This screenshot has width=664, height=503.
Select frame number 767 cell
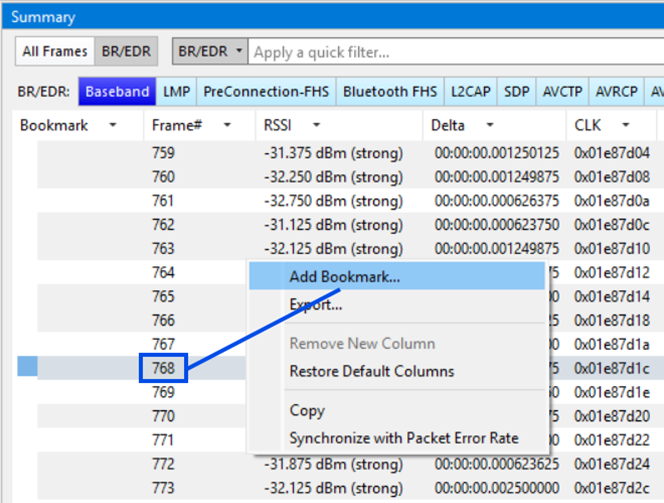[x=163, y=344]
